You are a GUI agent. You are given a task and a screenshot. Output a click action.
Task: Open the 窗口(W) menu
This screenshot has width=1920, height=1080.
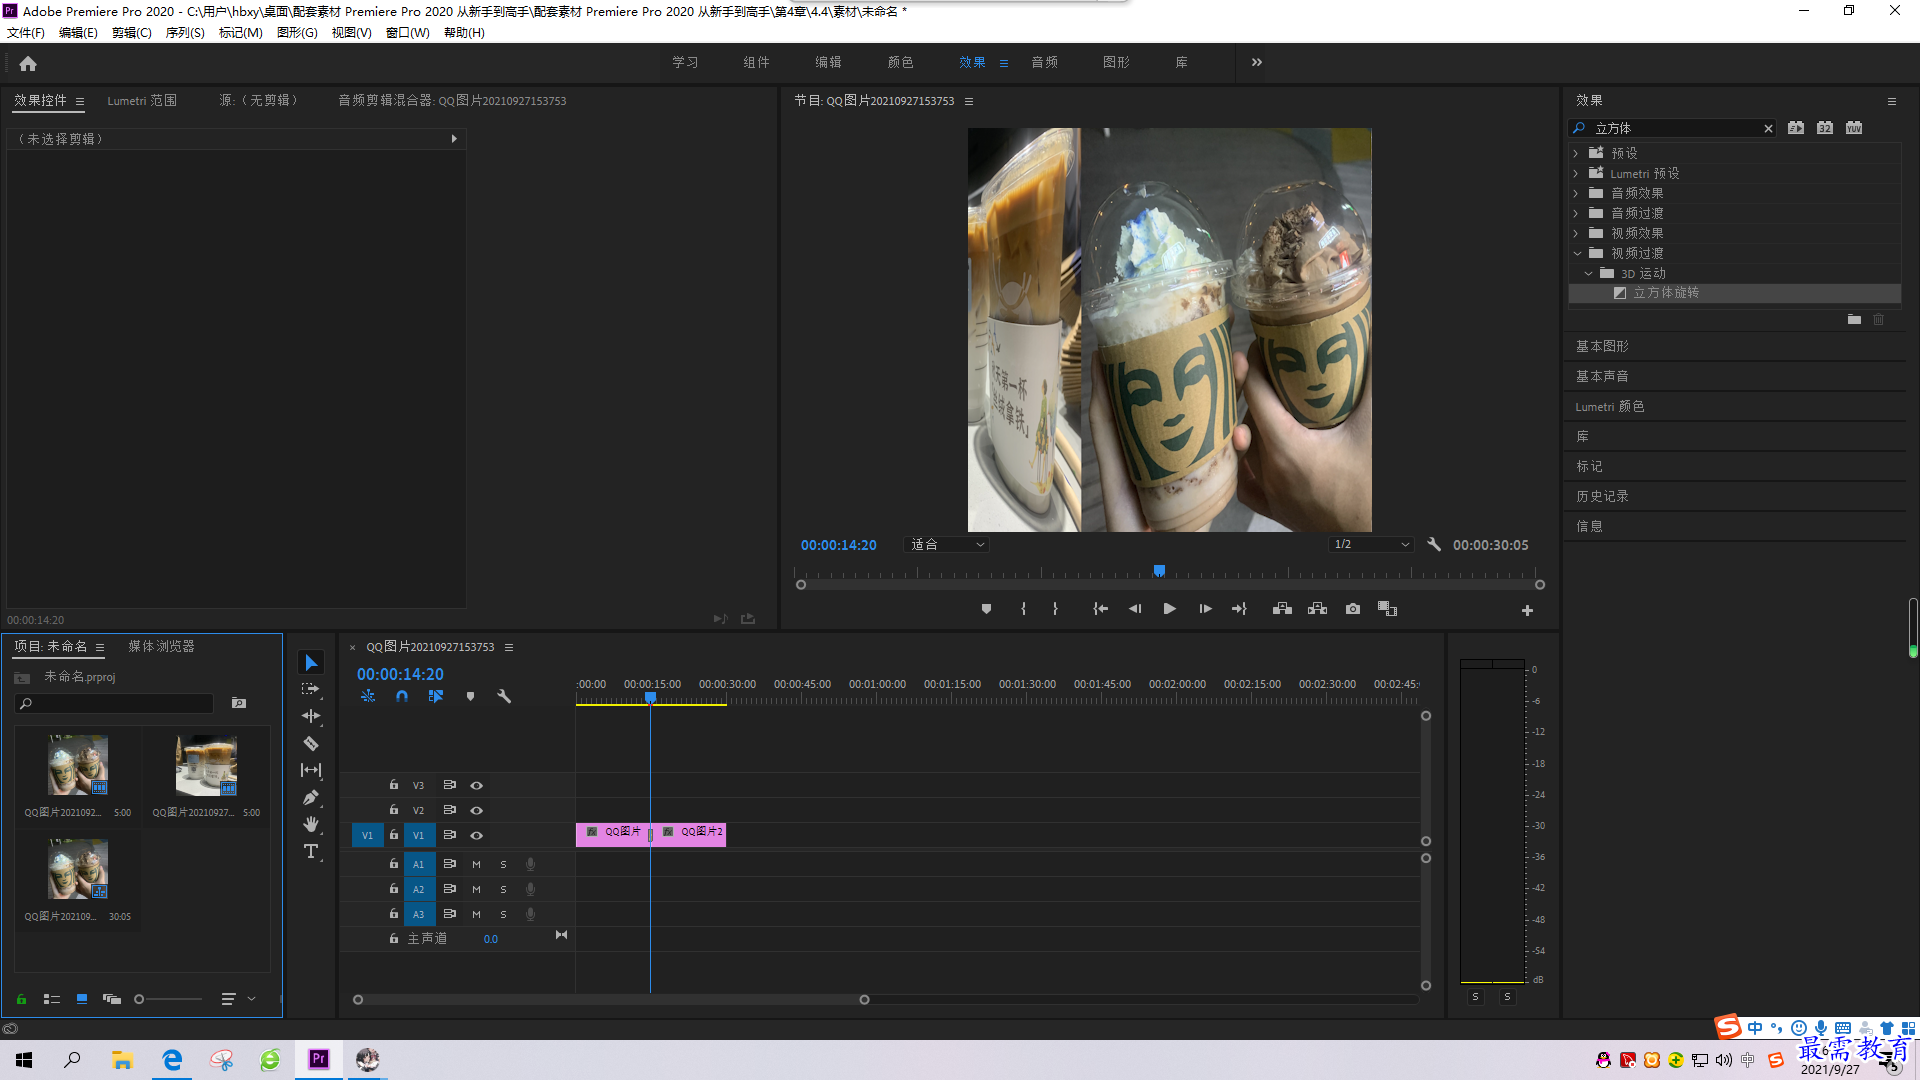pos(407,33)
